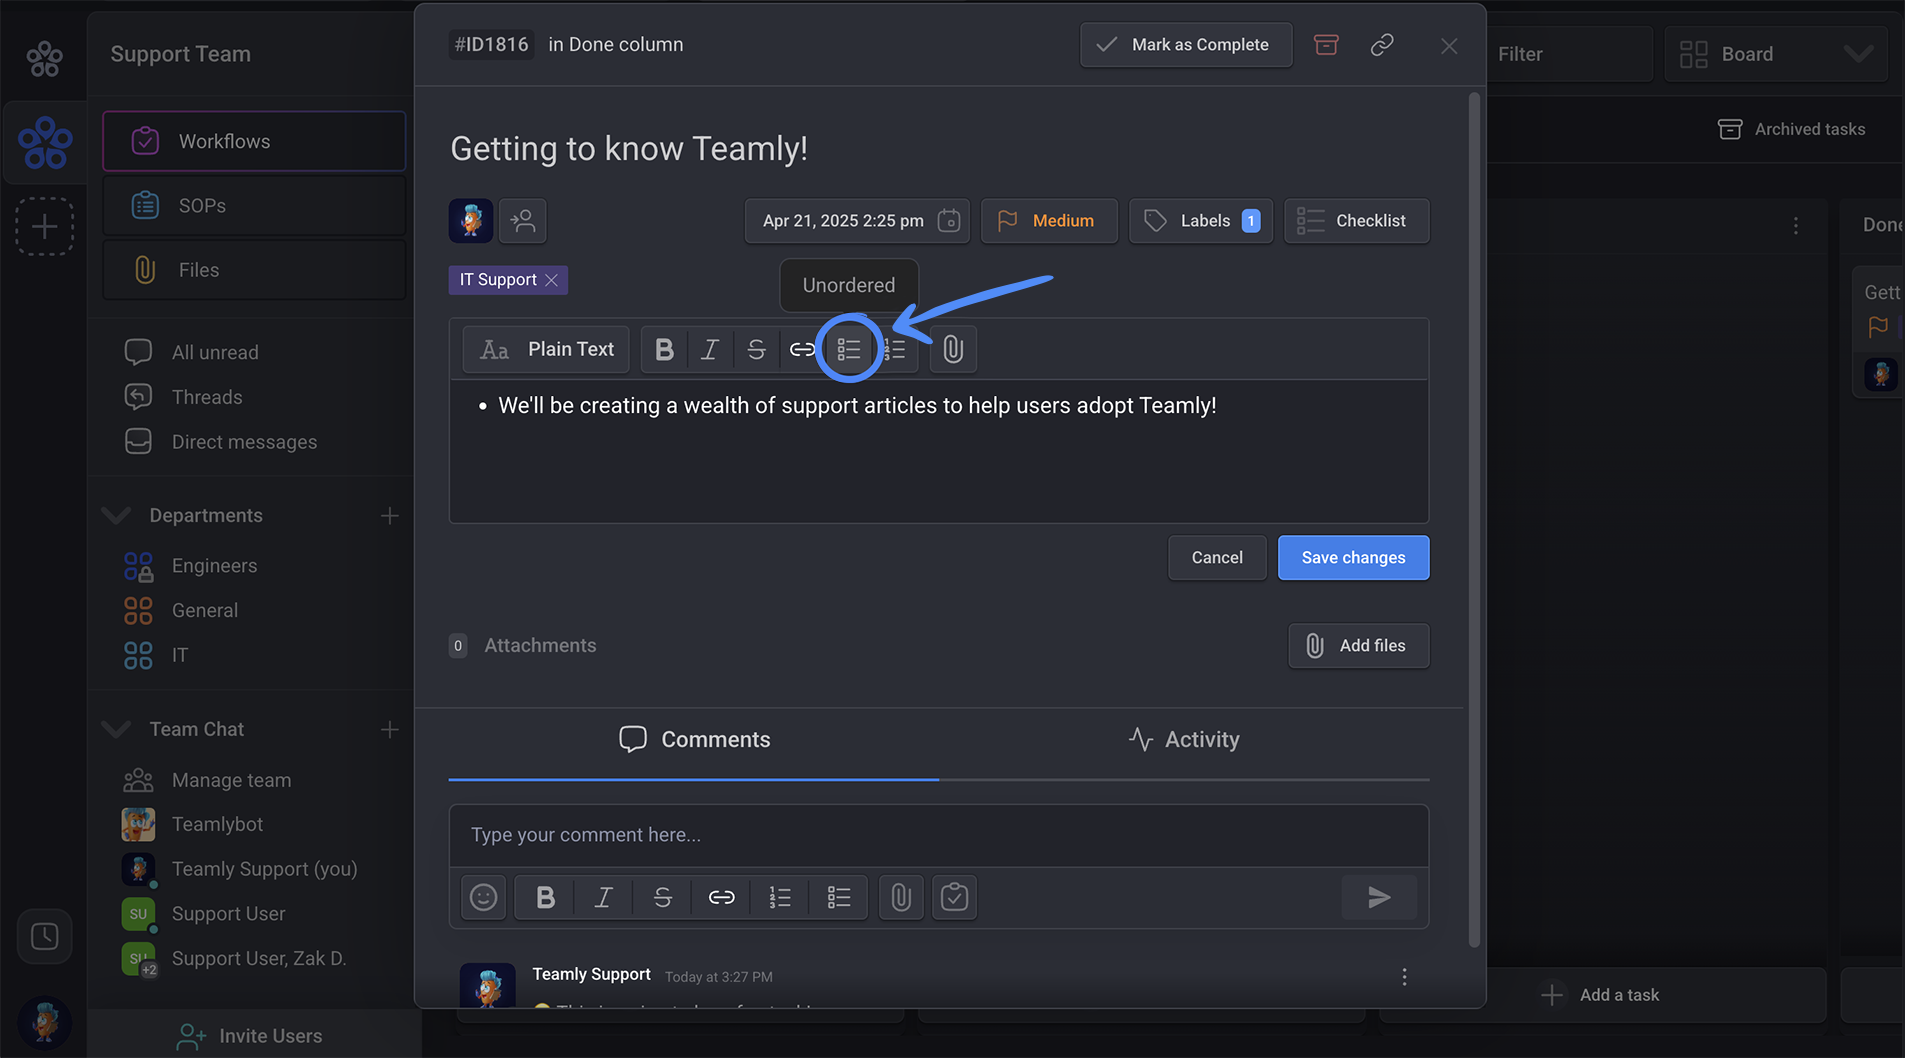Mark the task as complete

tap(1186, 45)
